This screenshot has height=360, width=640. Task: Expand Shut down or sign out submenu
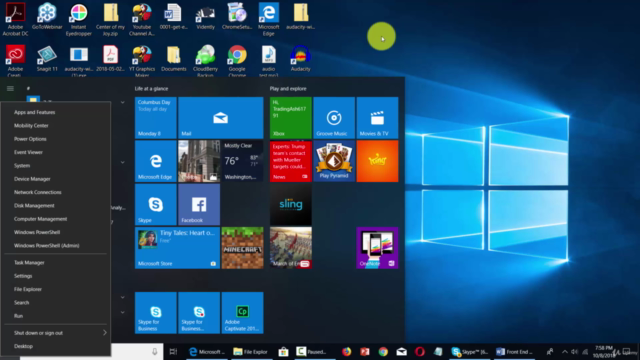click(x=56, y=333)
